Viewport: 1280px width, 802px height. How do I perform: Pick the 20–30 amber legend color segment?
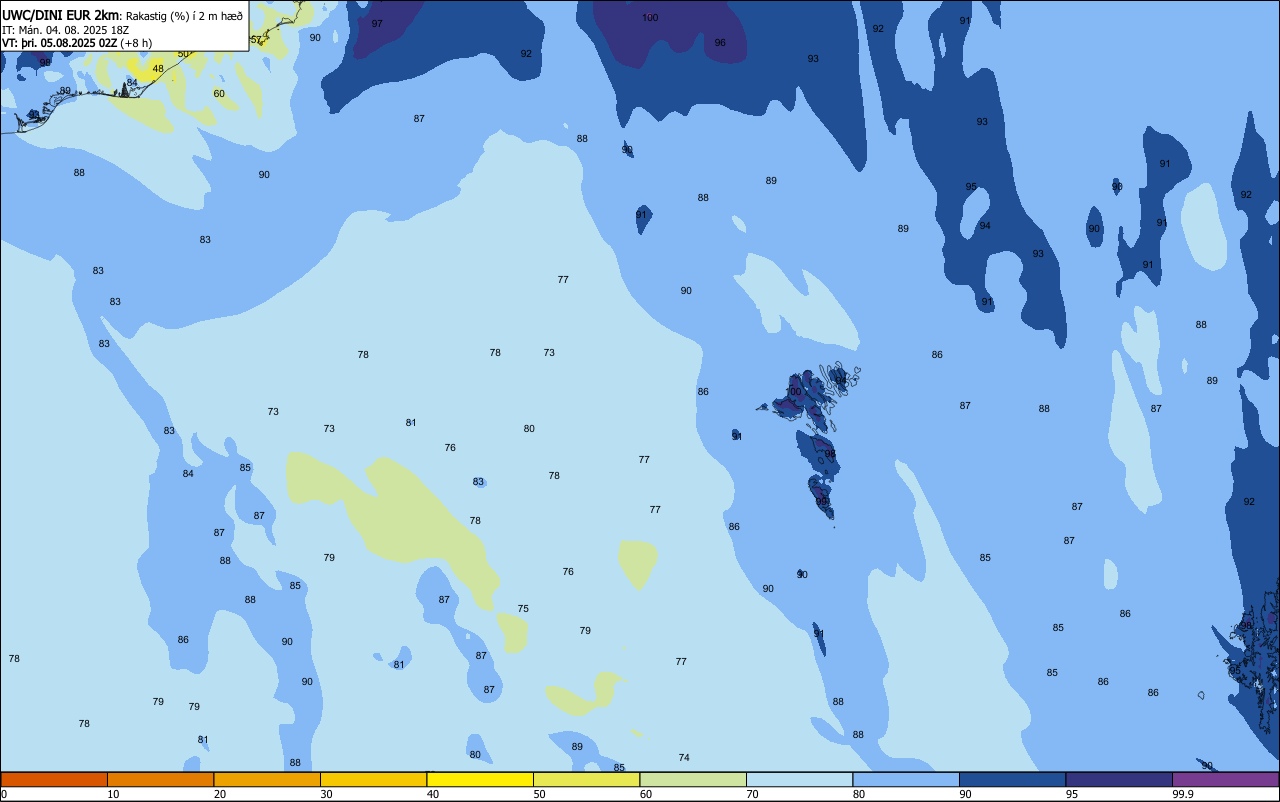267,779
